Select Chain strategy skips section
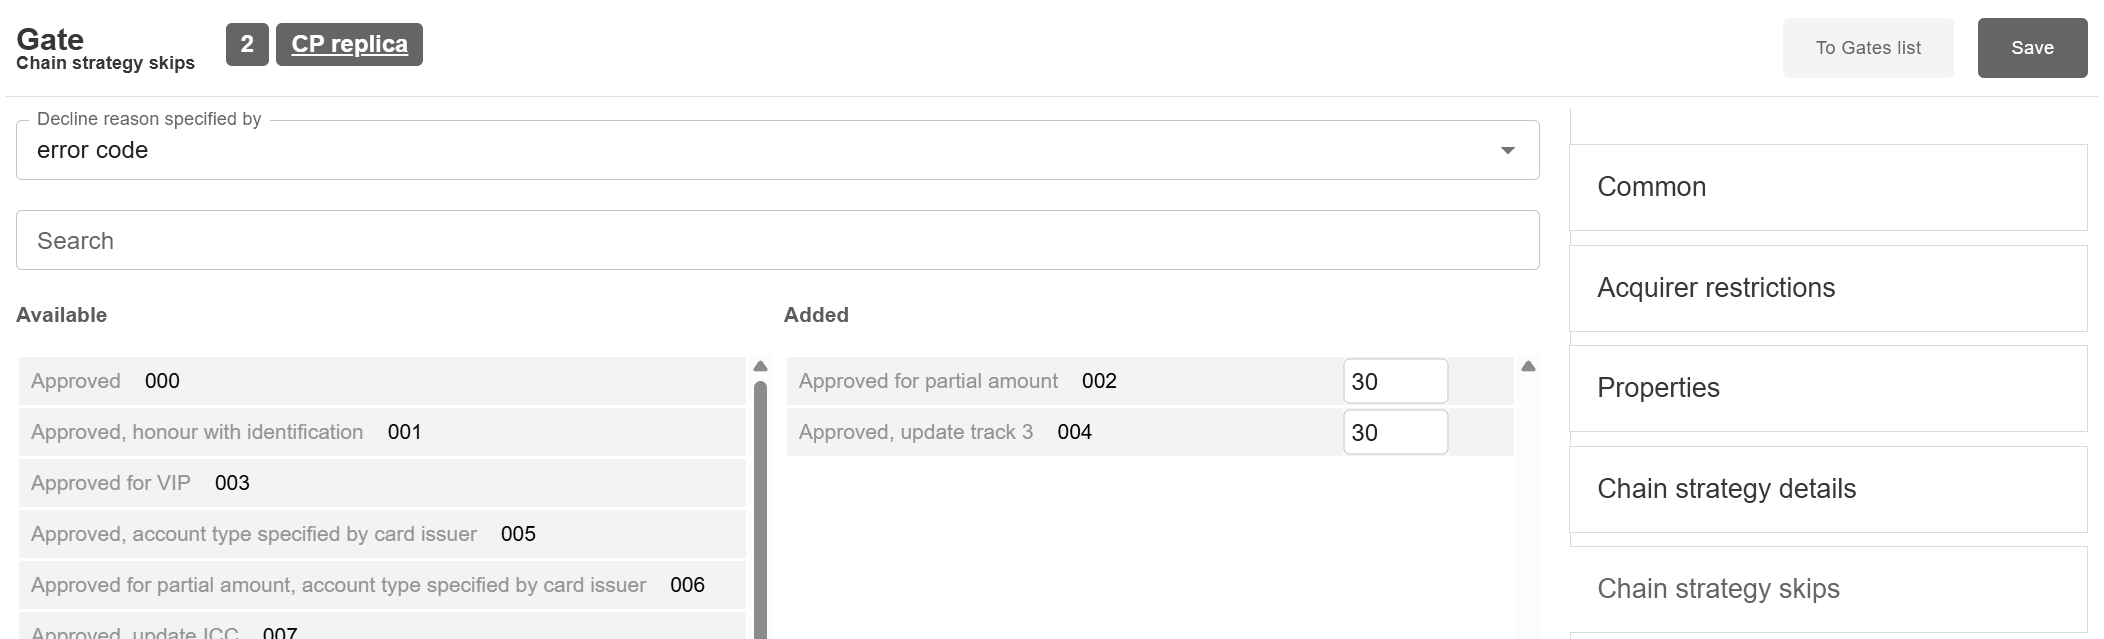Image resolution: width=2104 pixels, height=639 pixels. pos(1827,589)
